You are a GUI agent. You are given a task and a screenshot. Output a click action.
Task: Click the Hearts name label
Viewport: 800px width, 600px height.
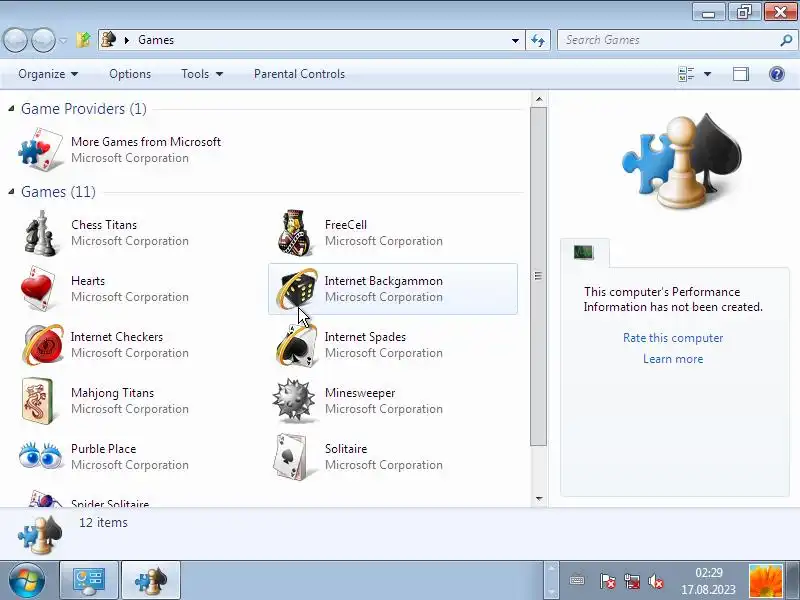[88, 281]
